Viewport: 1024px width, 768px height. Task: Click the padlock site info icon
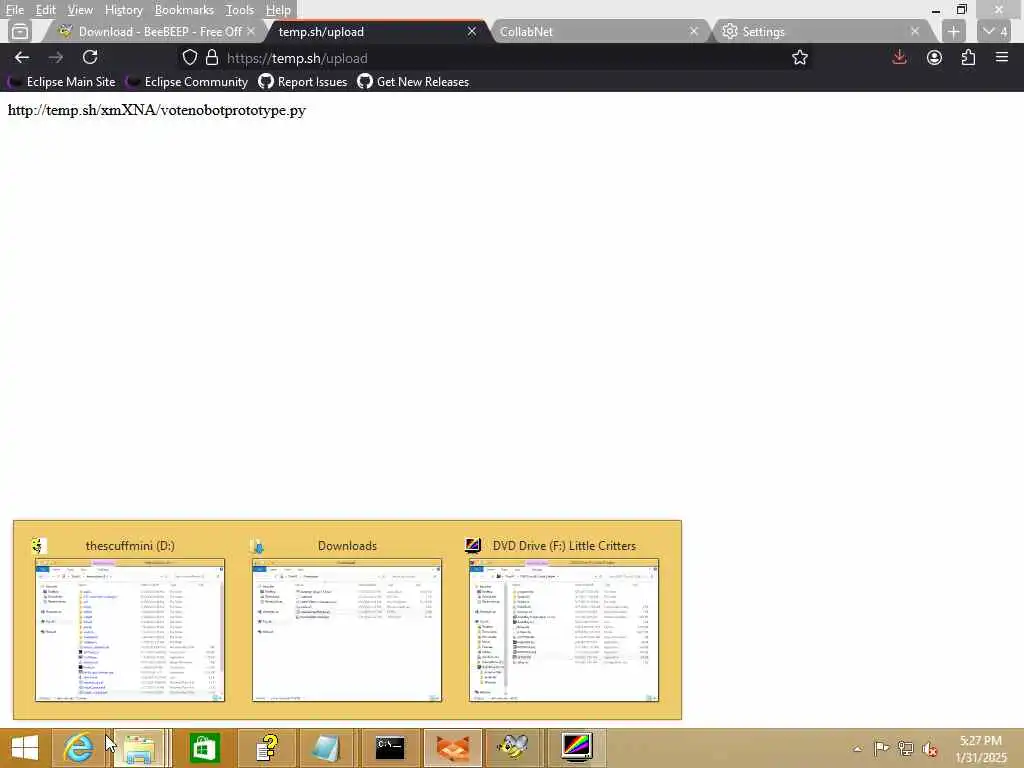pos(212,57)
